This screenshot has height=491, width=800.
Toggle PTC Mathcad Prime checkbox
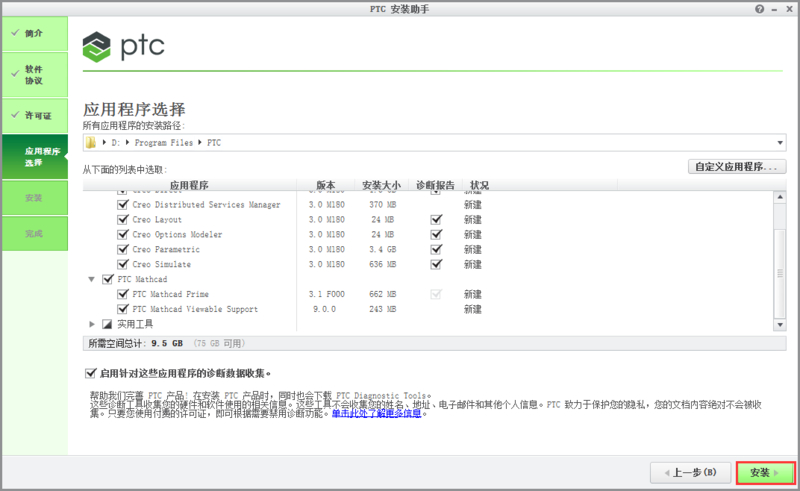point(123,294)
